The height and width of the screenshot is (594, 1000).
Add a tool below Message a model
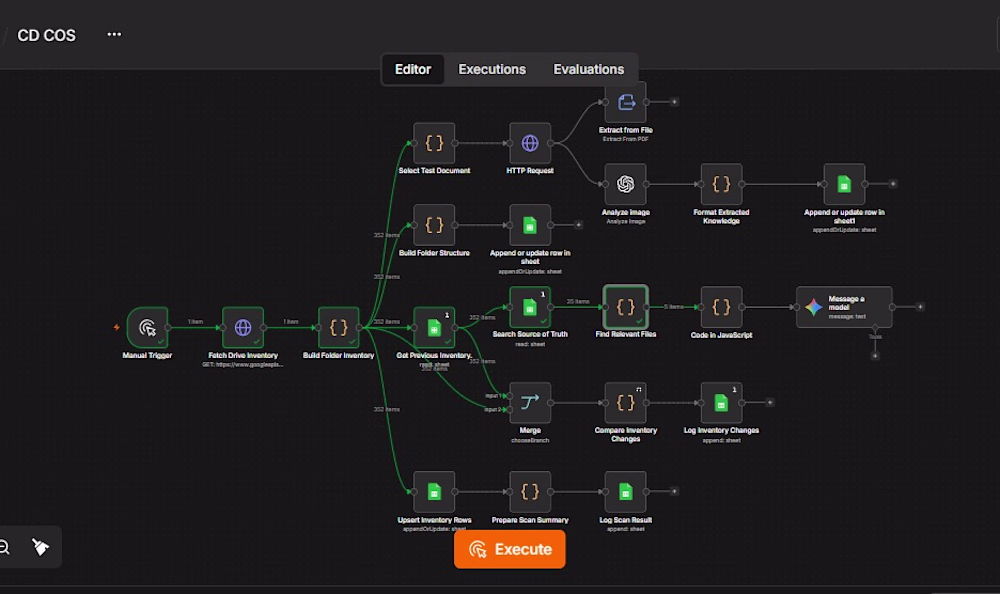point(875,356)
